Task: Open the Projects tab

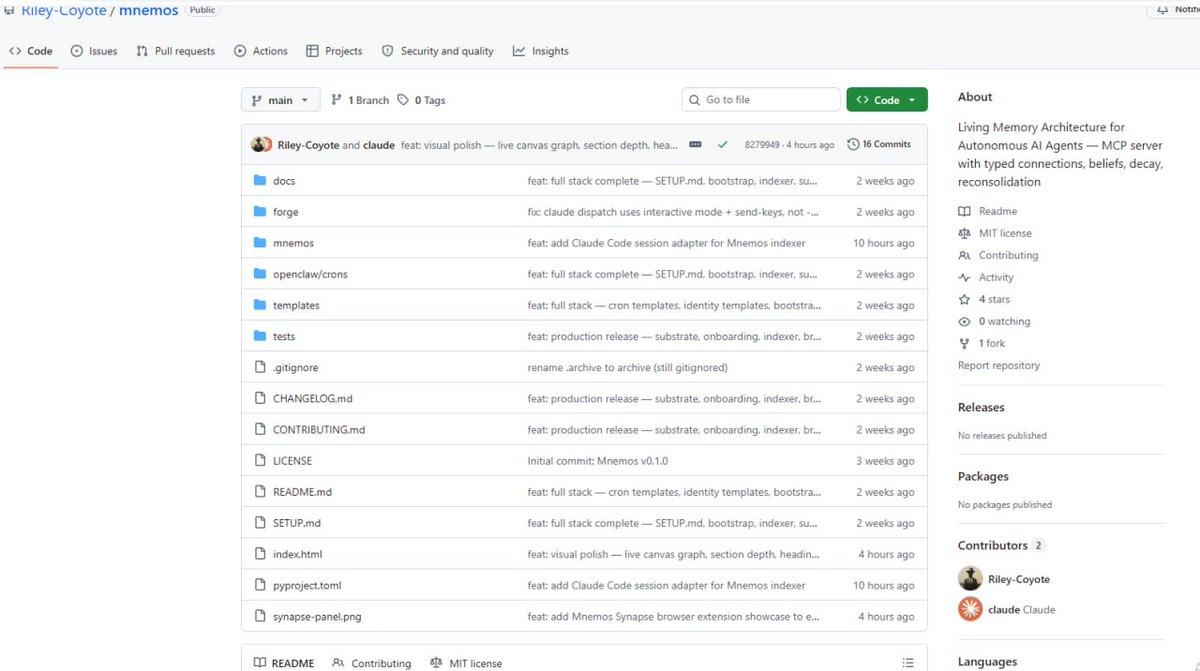Action: point(334,51)
